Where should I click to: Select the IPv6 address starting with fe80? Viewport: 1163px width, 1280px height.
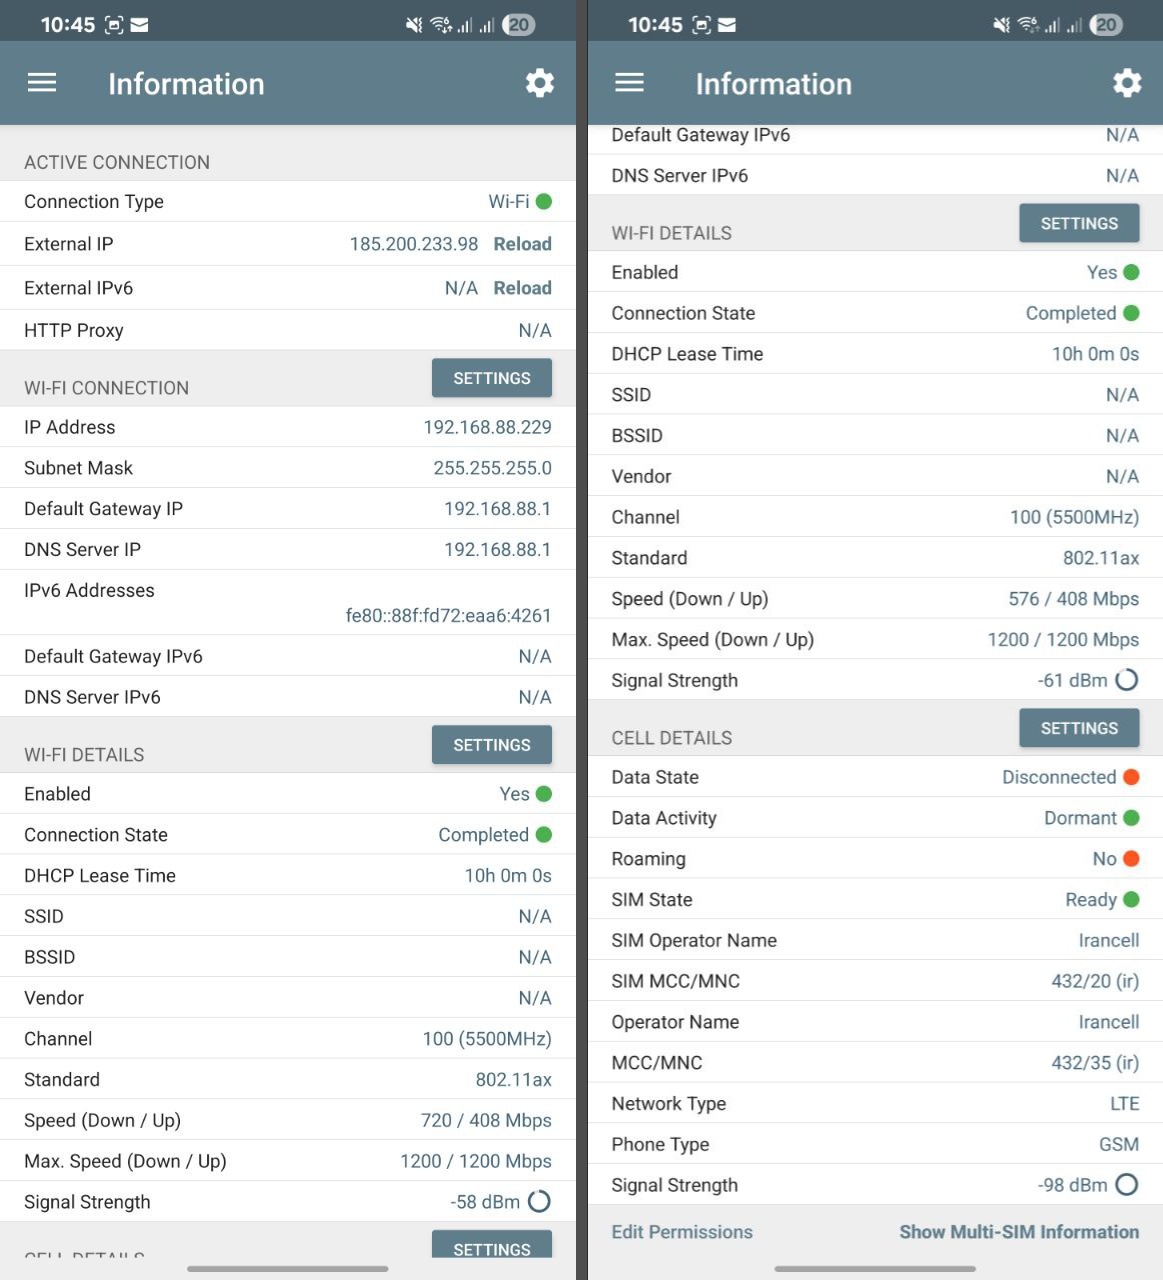pos(448,616)
